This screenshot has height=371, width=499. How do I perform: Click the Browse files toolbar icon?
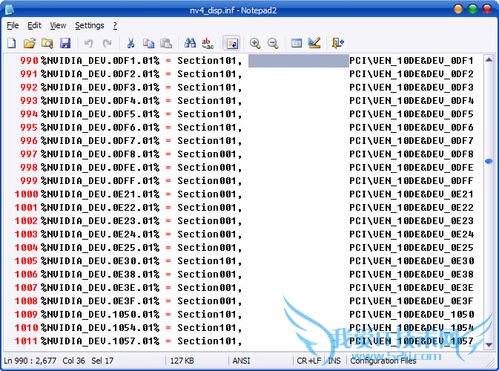point(47,43)
